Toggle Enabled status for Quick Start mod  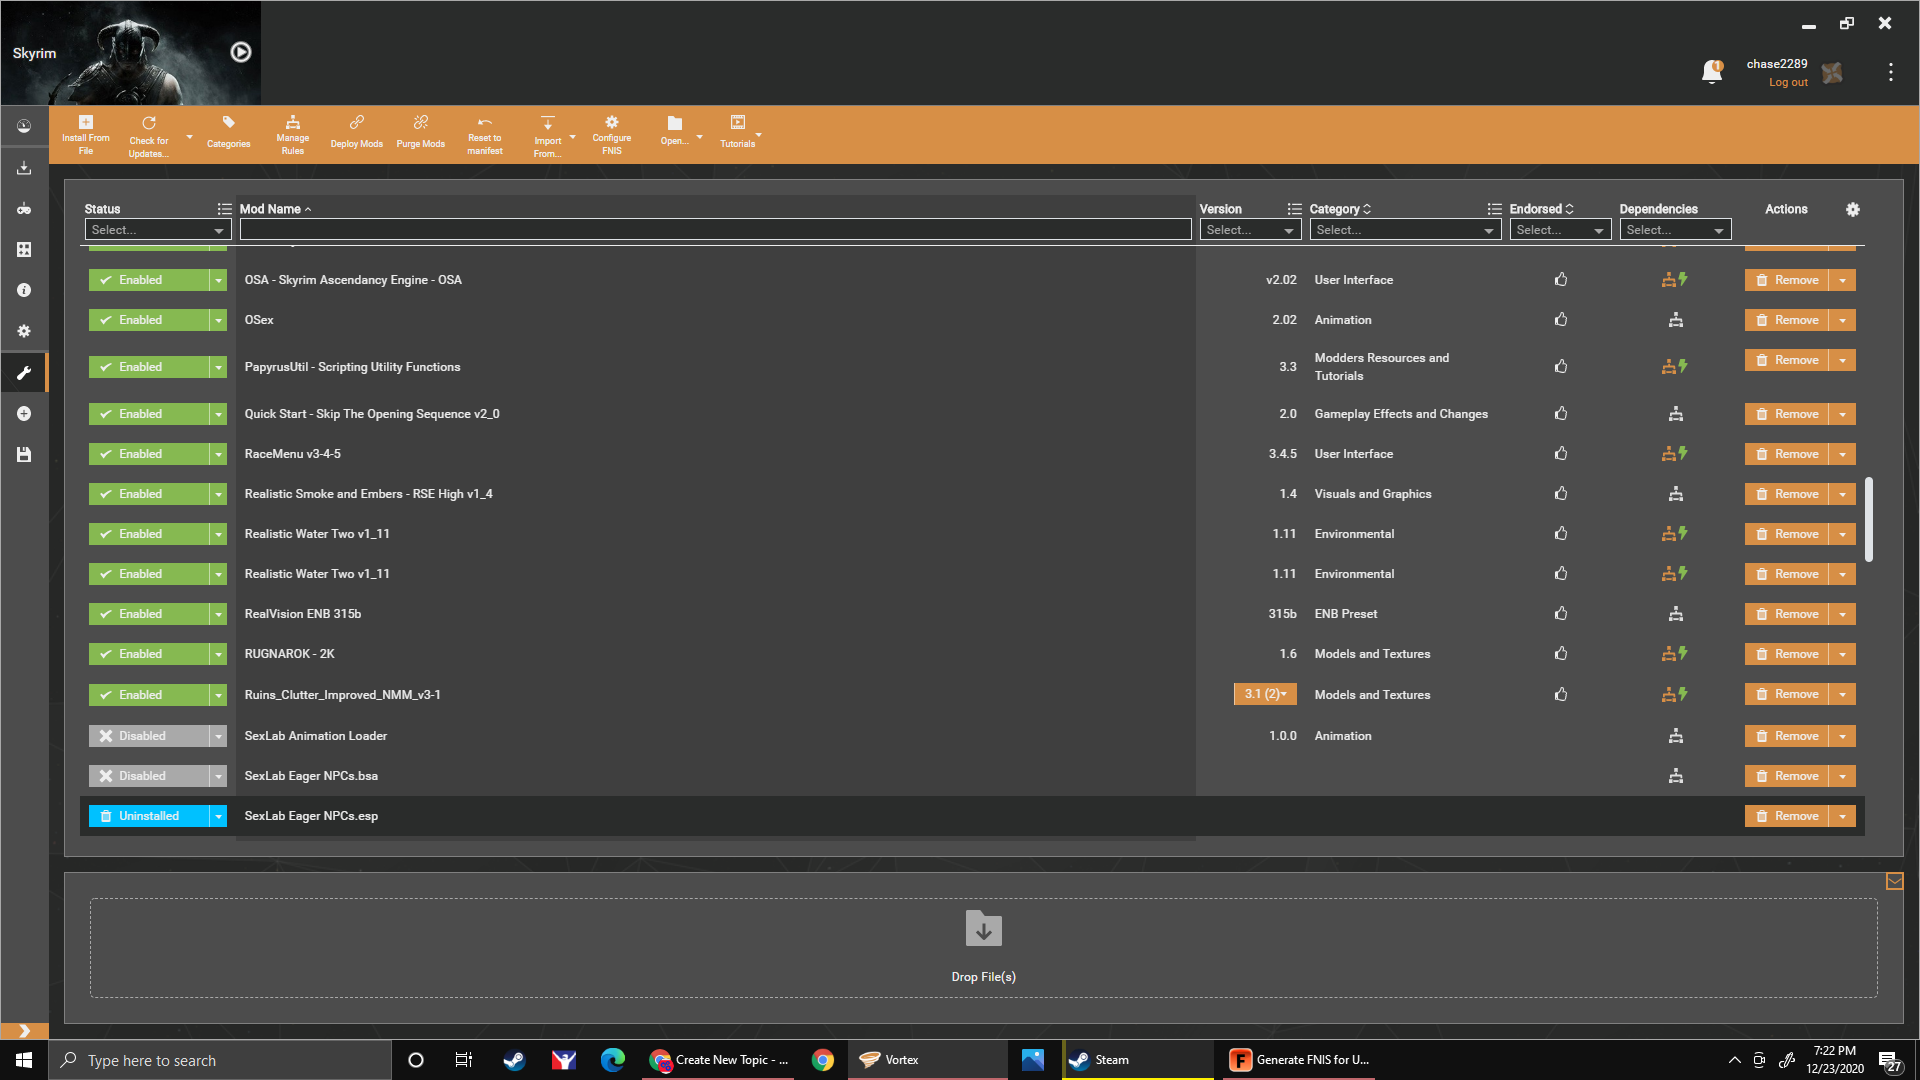click(148, 414)
